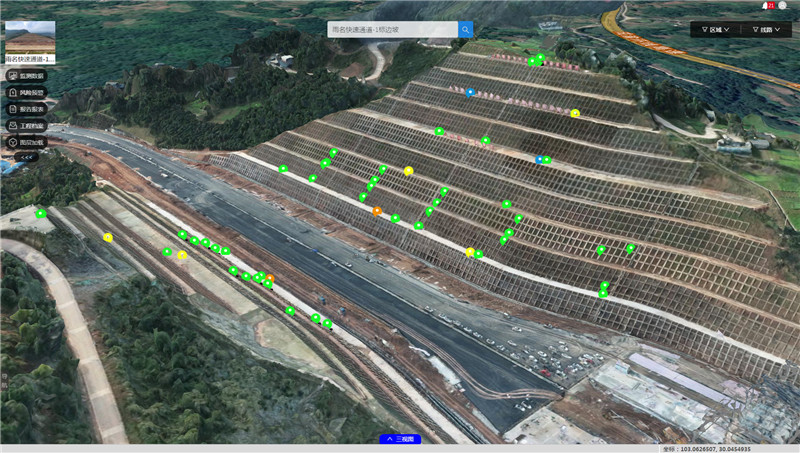Viewport: 800px width, 453px height.
Task: Click the user avatar icon
Action: point(782,6)
